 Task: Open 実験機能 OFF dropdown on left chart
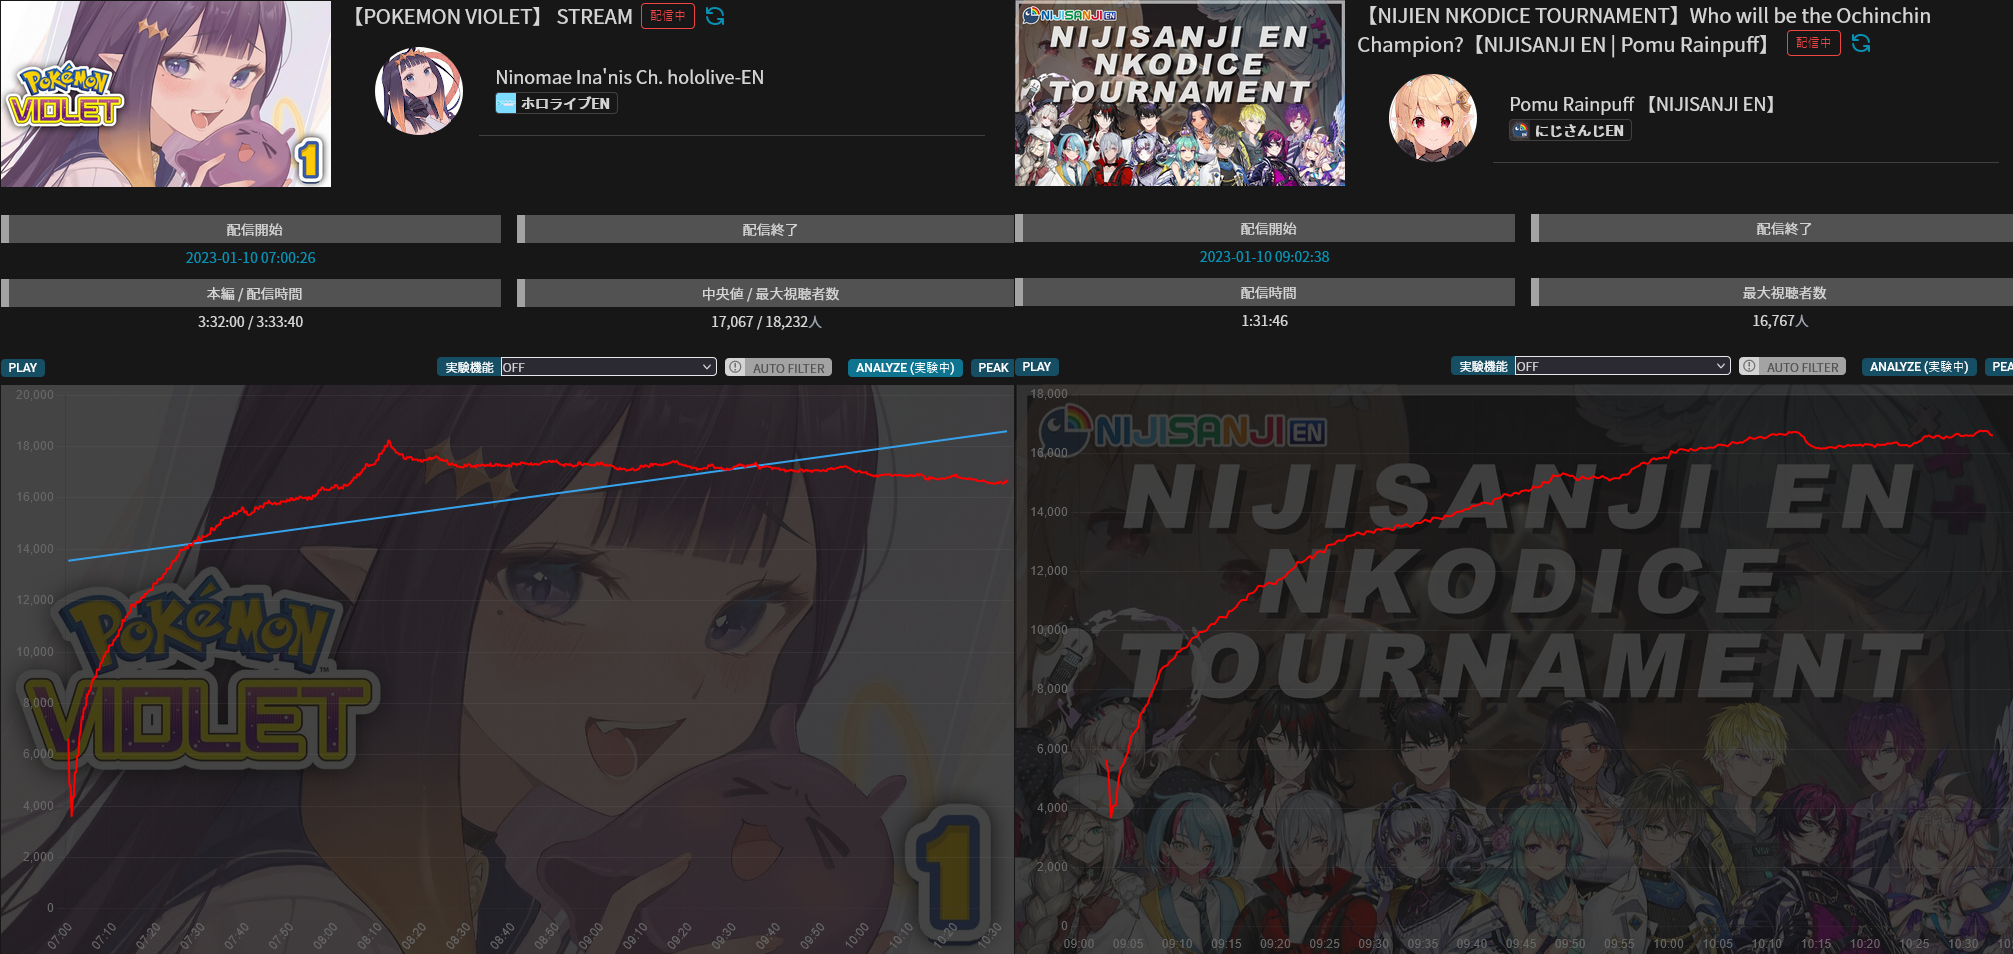pos(608,368)
